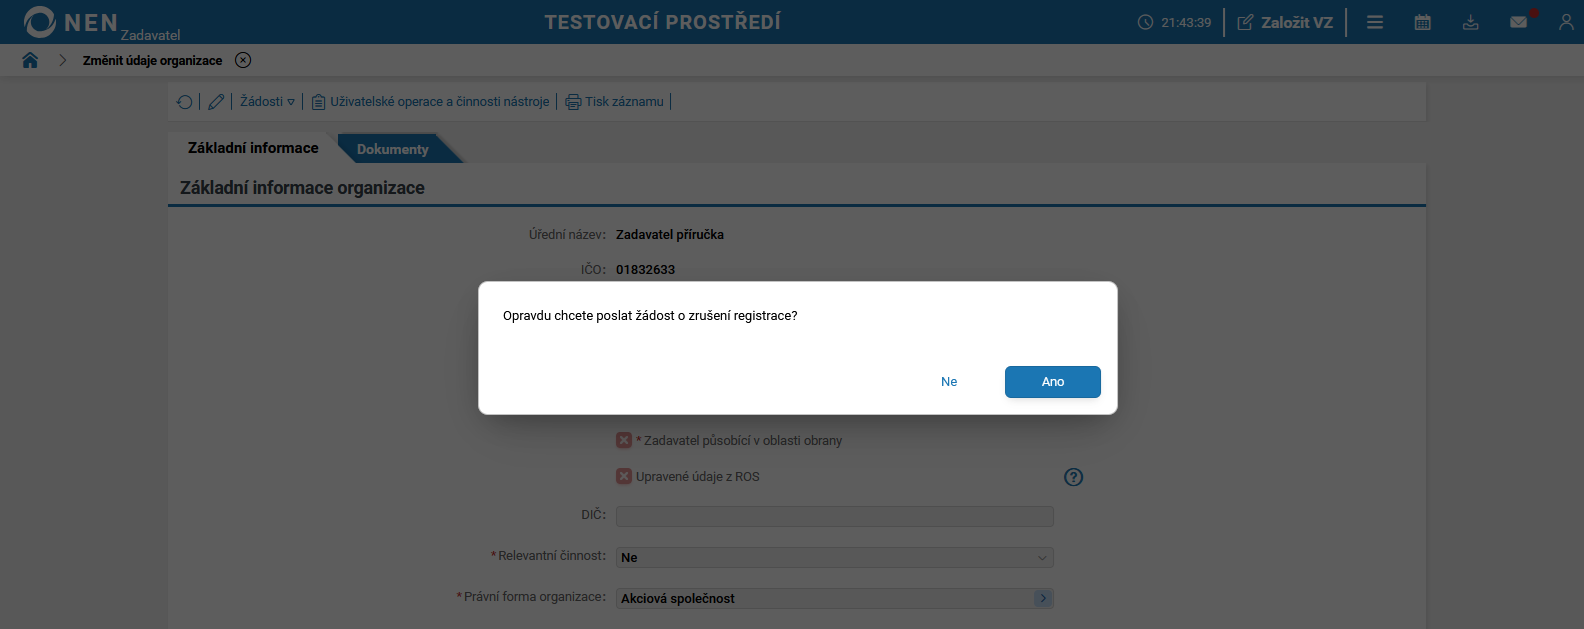Select the pencil edit icon in the toolbar

pos(216,101)
